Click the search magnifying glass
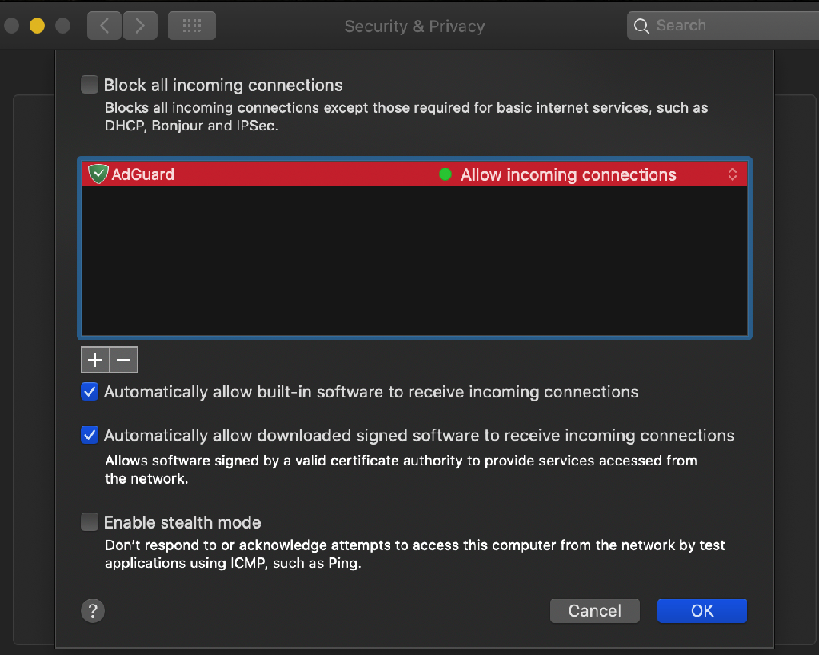This screenshot has height=655, width=819. (641, 25)
